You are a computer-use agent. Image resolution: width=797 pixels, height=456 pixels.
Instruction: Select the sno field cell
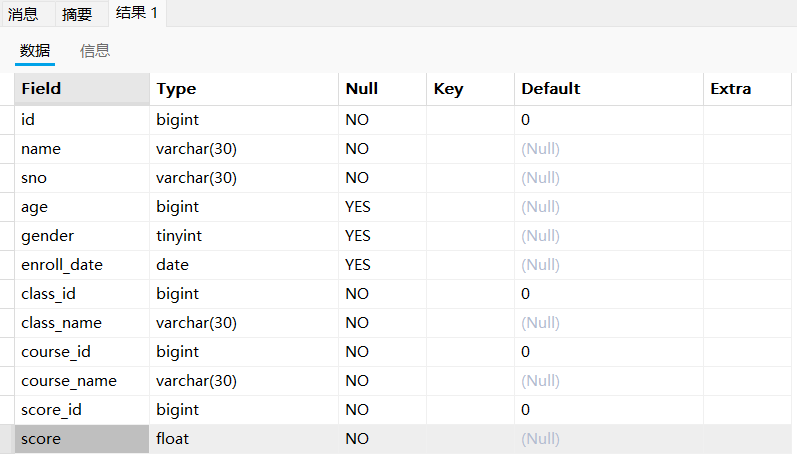(x=82, y=178)
